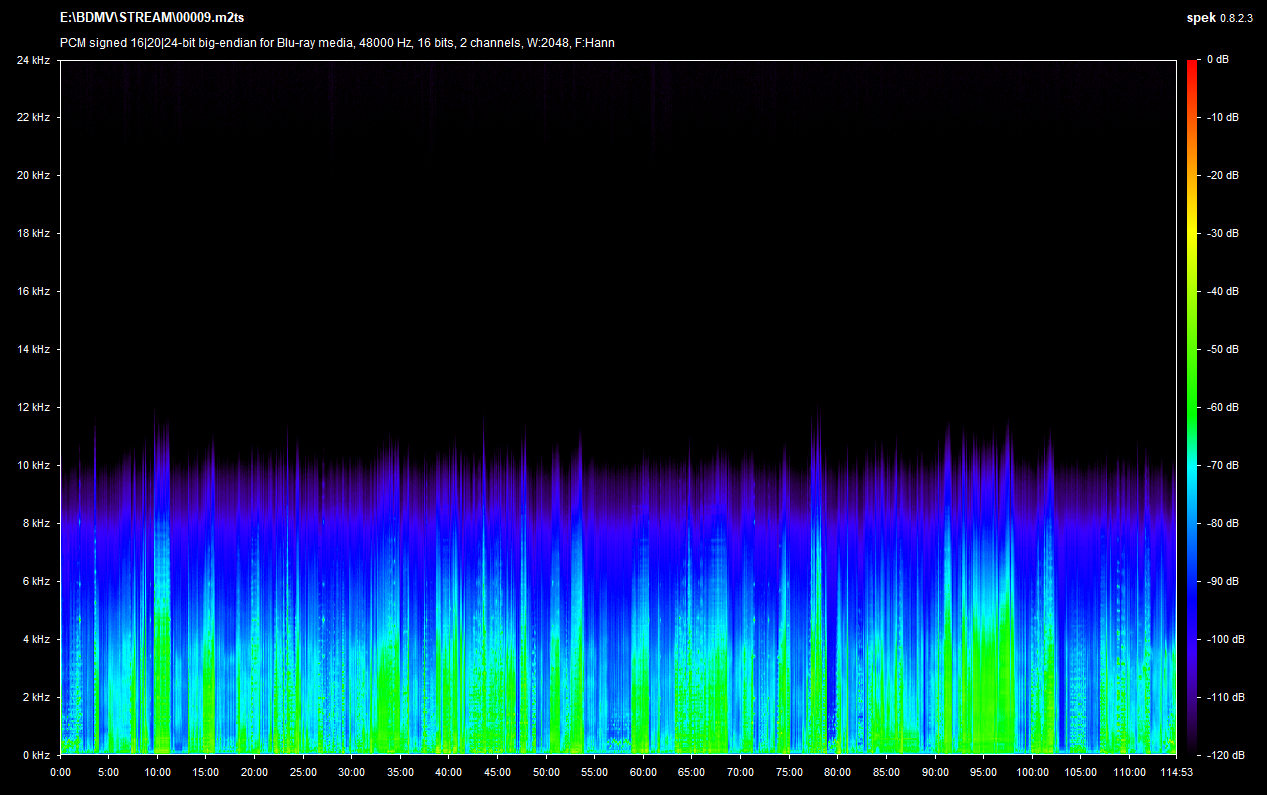Select the 0:00 time axis marker
Screen dimensions: 1267x795
pyautogui.click(x=60, y=772)
